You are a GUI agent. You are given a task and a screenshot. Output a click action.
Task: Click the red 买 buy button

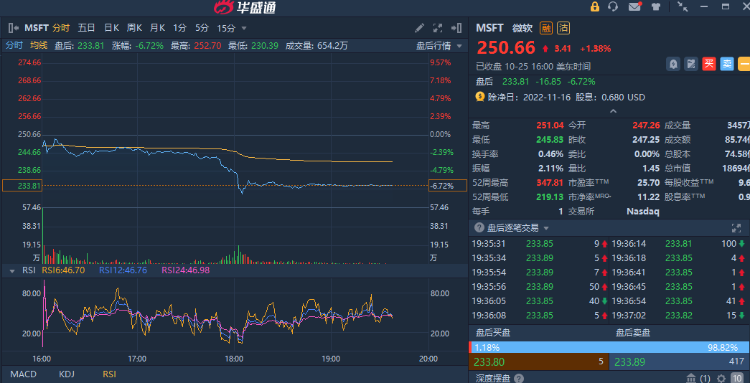coord(709,64)
